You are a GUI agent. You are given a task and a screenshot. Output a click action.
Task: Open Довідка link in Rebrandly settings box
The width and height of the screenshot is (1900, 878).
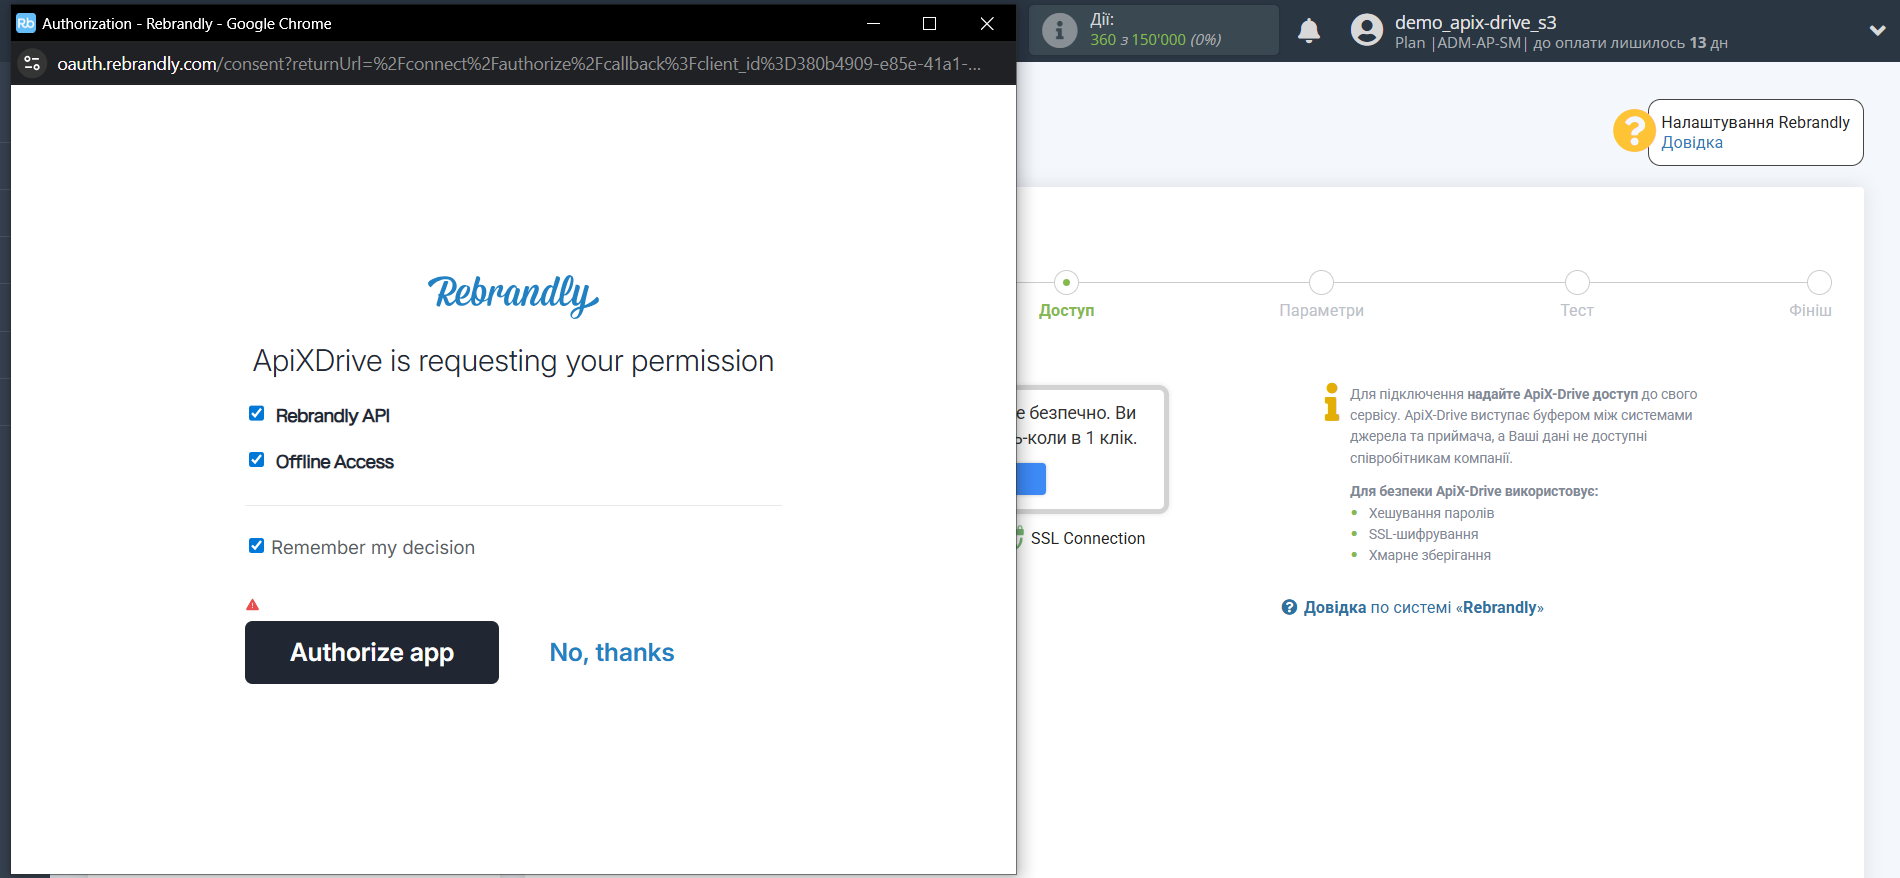coord(1692,143)
